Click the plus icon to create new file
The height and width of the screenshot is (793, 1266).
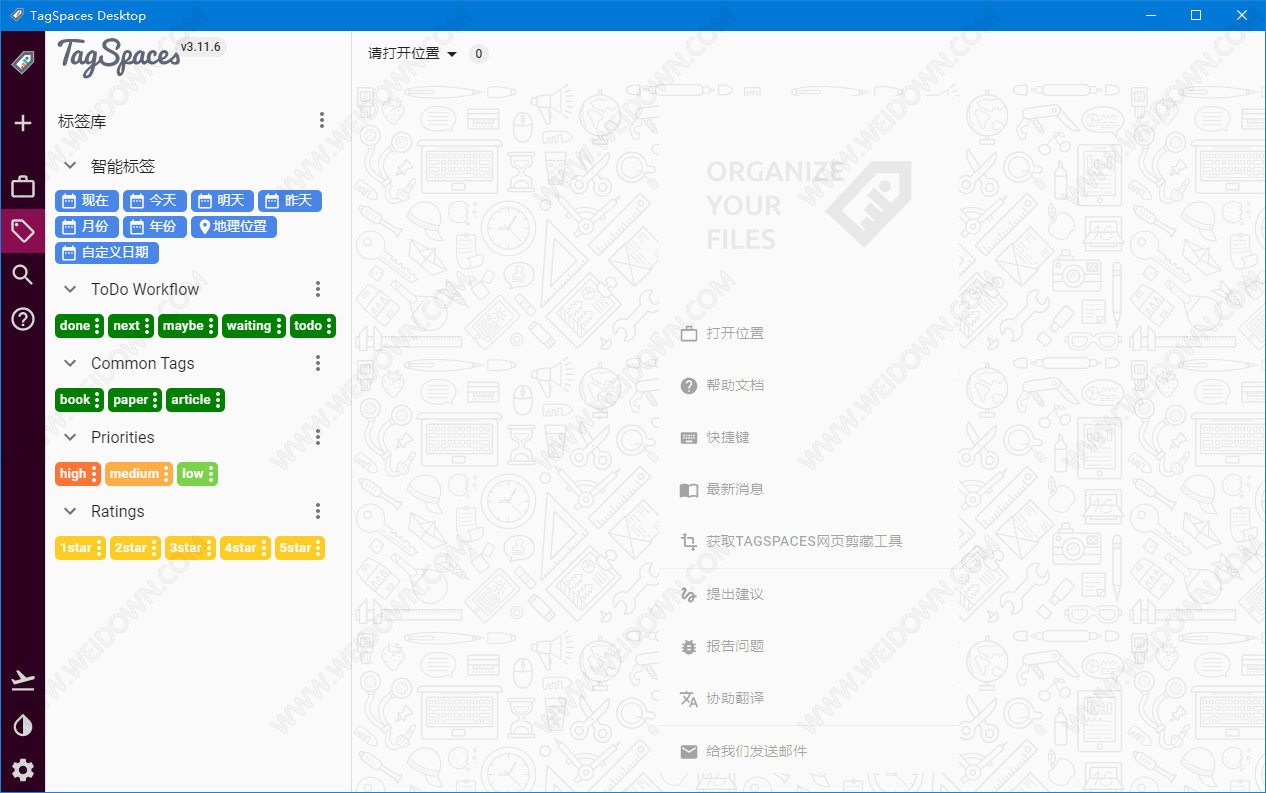[22, 123]
